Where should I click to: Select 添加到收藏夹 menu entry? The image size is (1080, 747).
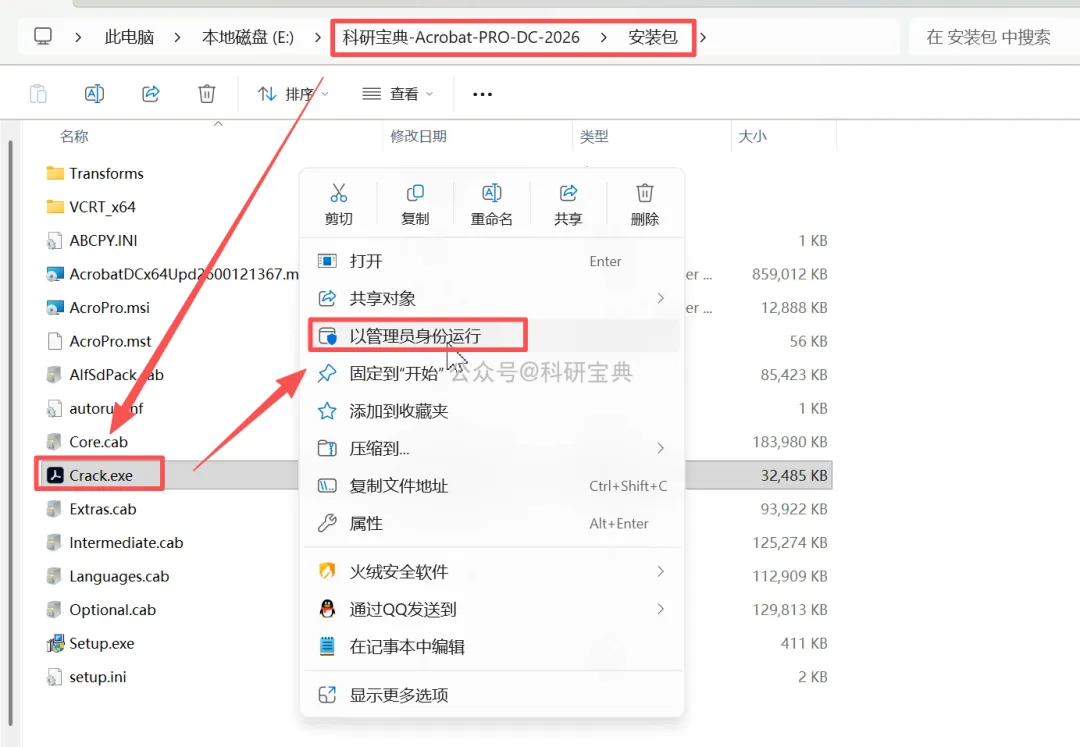492,411
